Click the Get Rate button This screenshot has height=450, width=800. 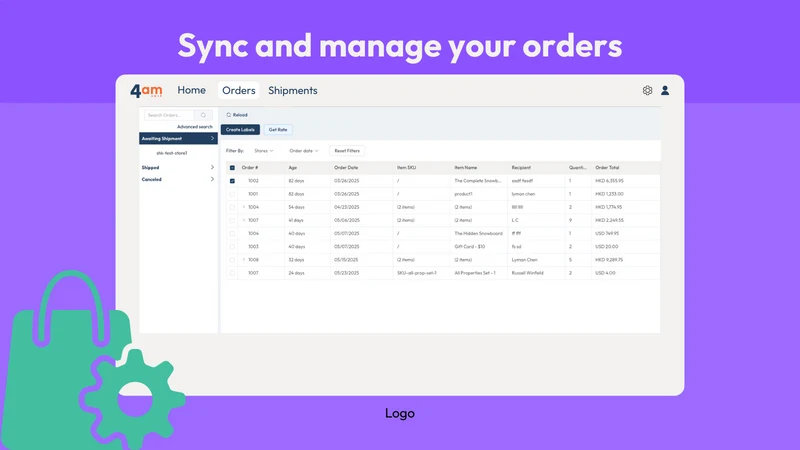click(278, 130)
